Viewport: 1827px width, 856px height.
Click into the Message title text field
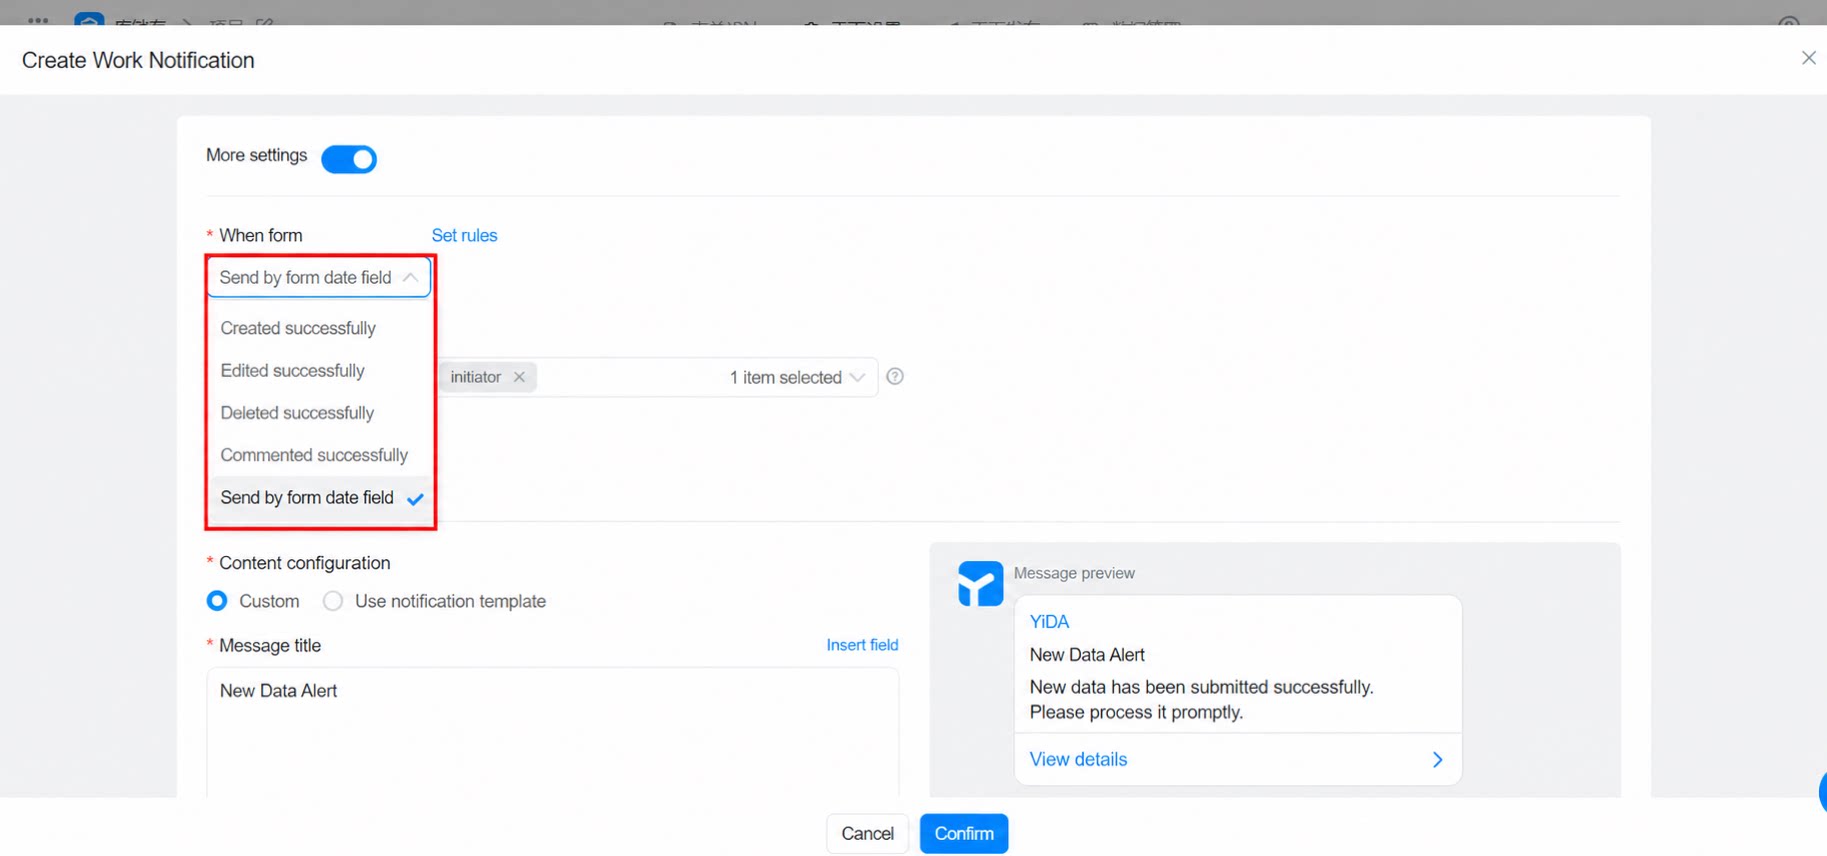click(552, 732)
